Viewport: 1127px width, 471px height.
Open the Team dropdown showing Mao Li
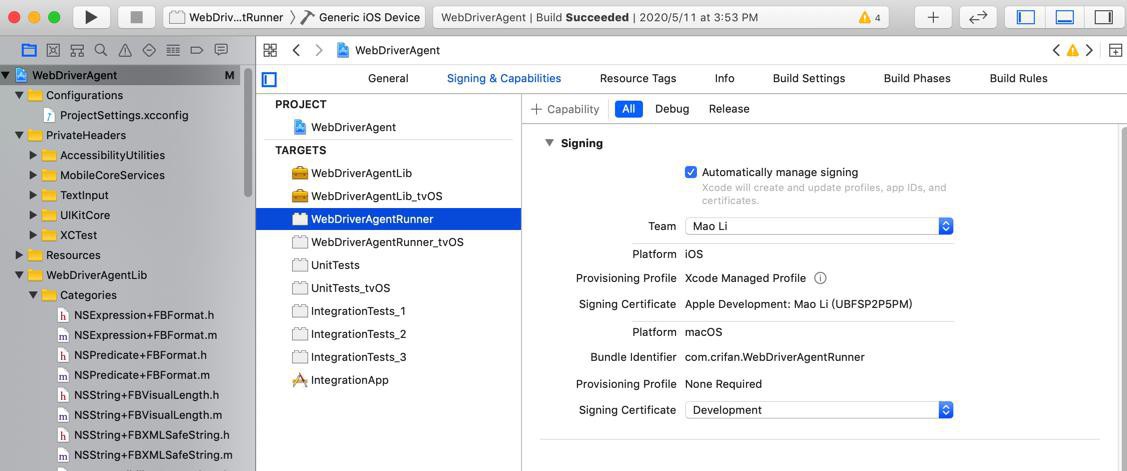(x=819, y=227)
